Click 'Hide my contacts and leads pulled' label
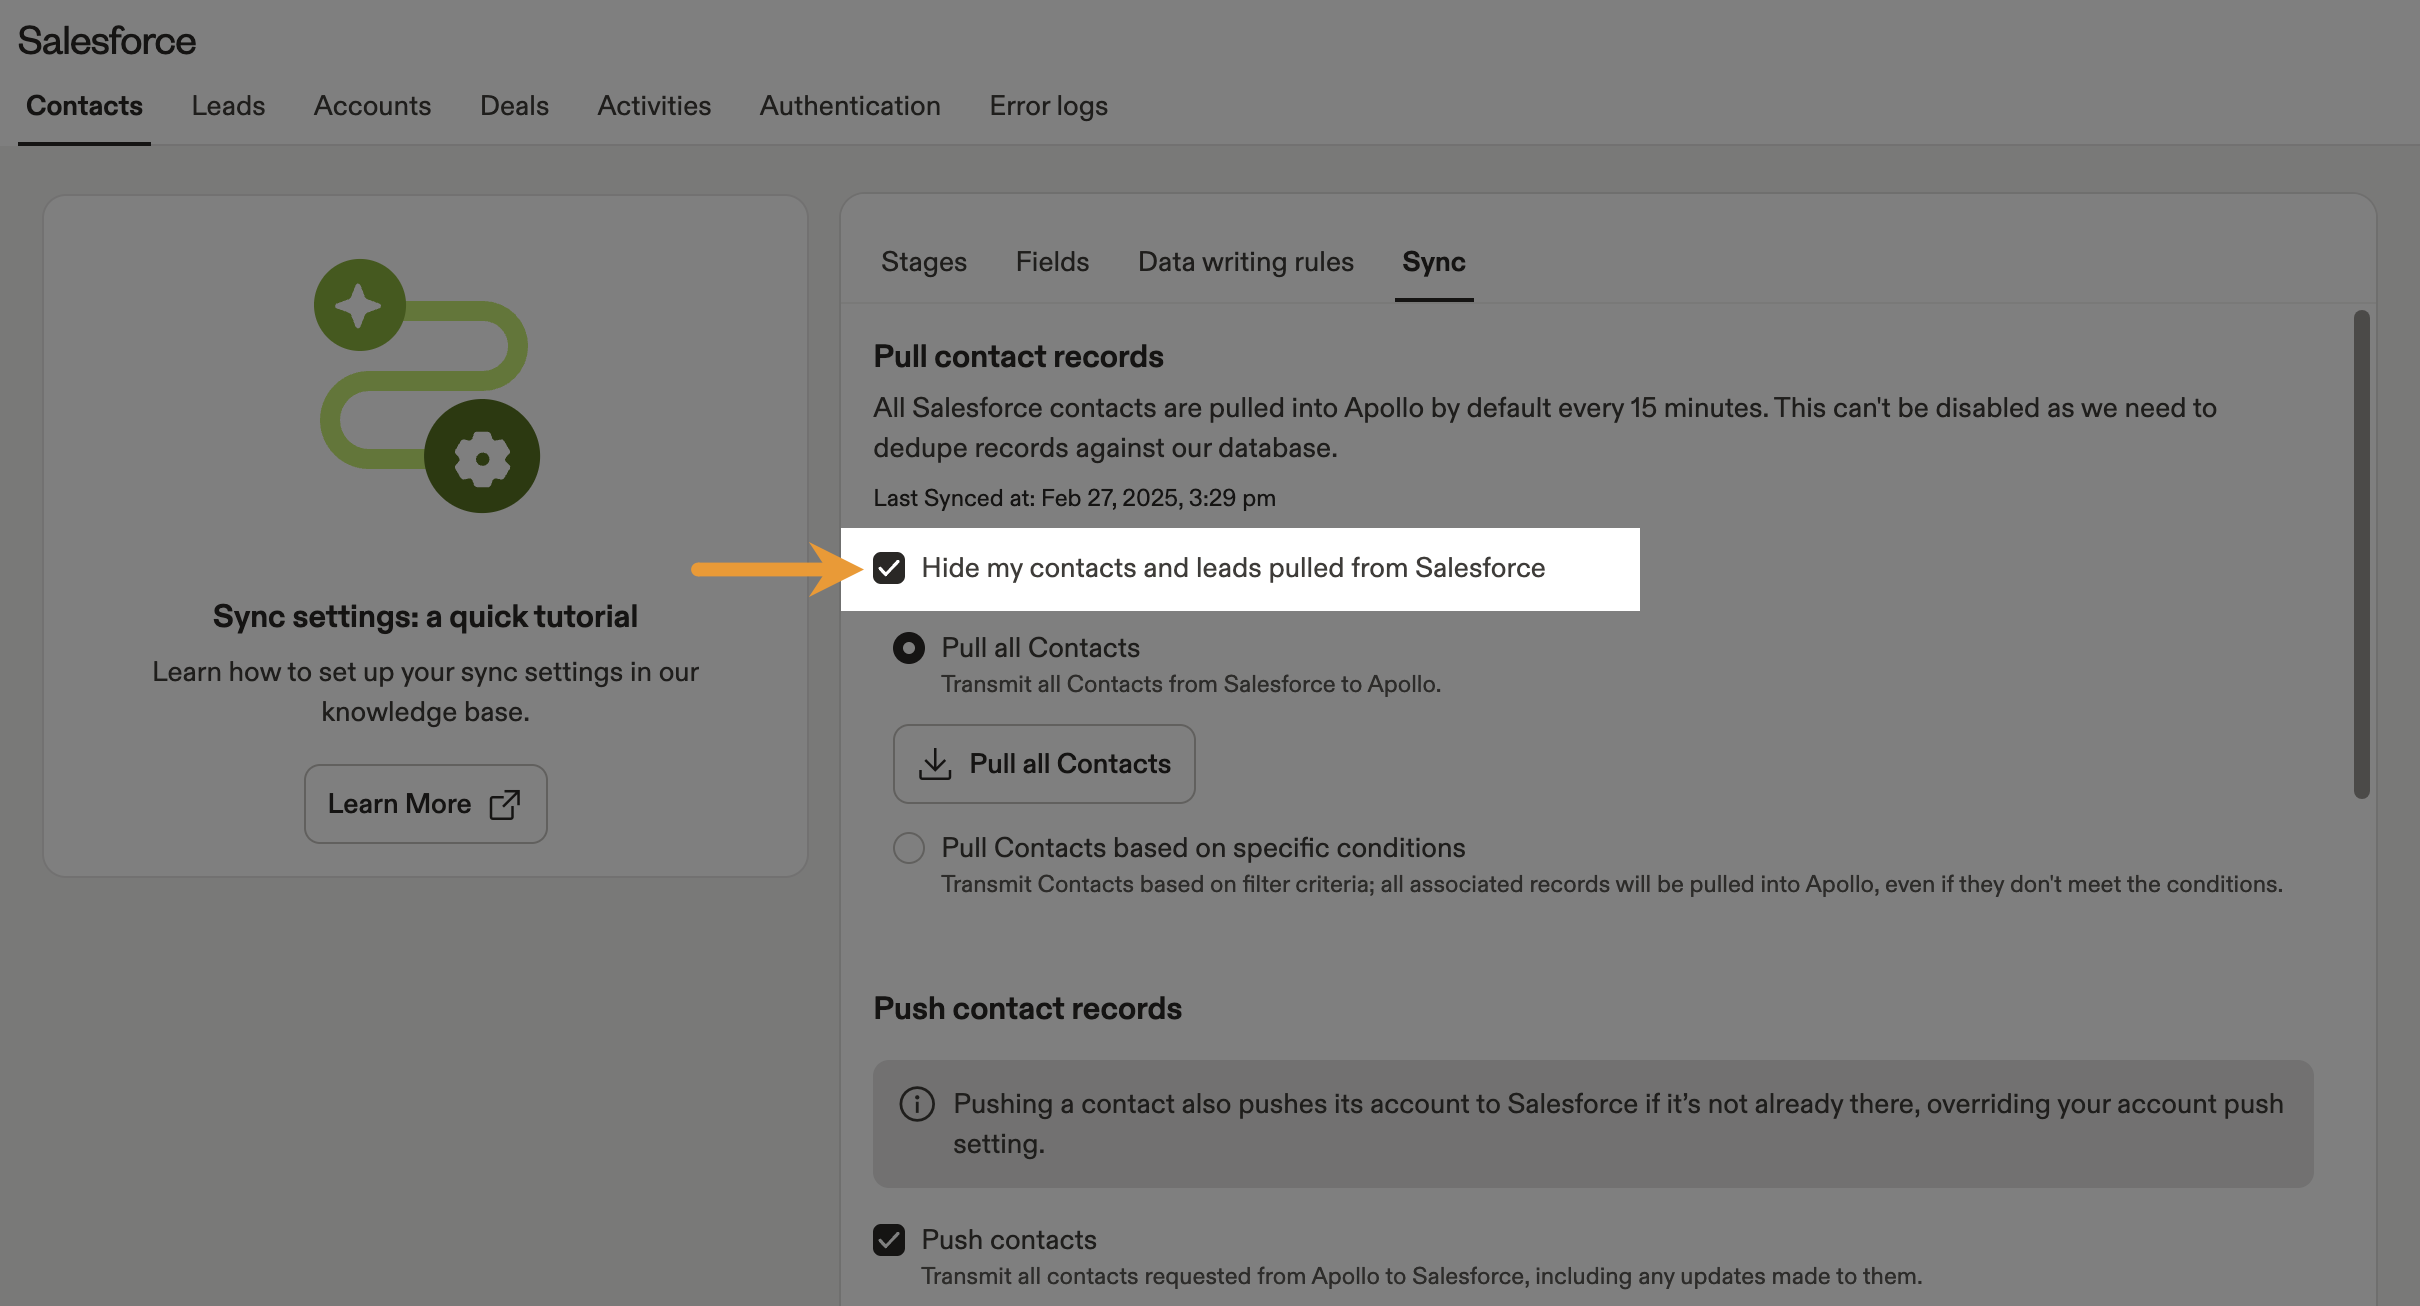 (x=1233, y=568)
